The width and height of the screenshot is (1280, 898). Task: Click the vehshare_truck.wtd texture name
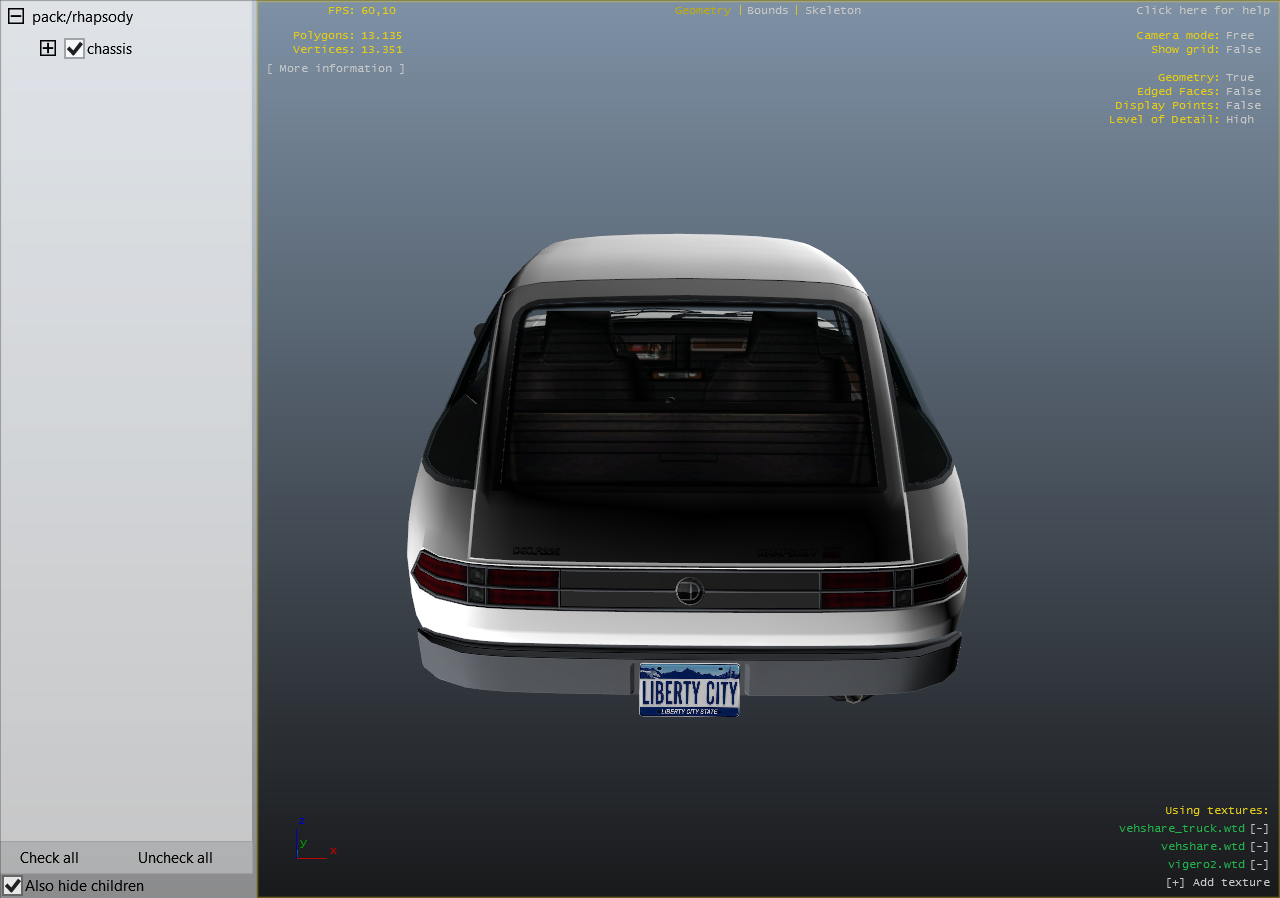(x=1182, y=828)
